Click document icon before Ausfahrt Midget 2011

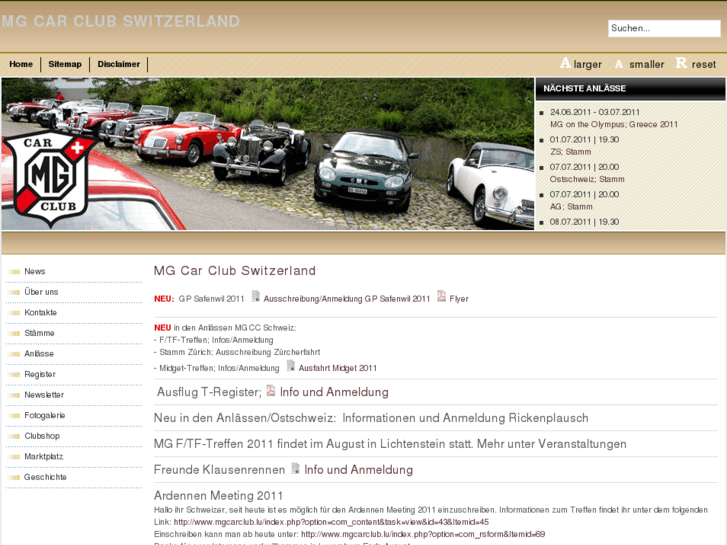(x=291, y=365)
